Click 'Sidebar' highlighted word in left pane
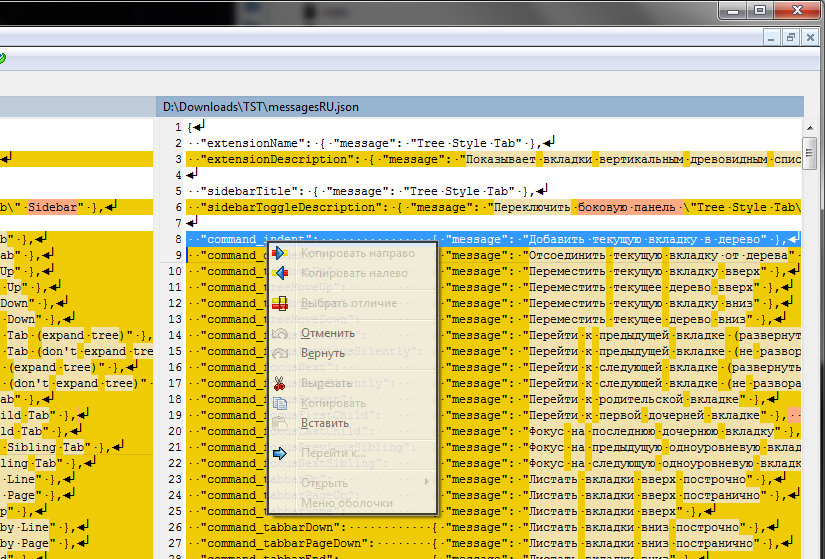The height and width of the screenshot is (559, 825). [52, 207]
